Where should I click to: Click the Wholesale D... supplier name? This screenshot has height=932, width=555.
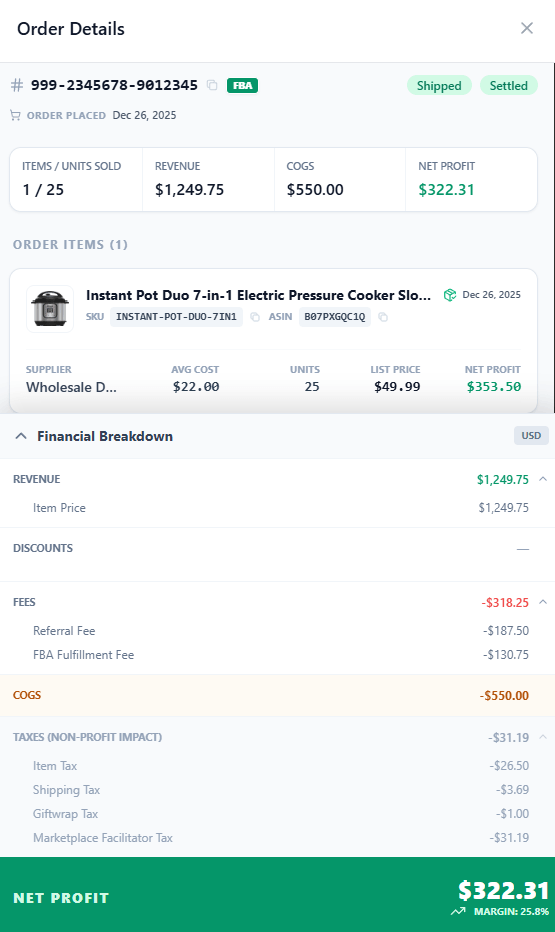coord(71,387)
